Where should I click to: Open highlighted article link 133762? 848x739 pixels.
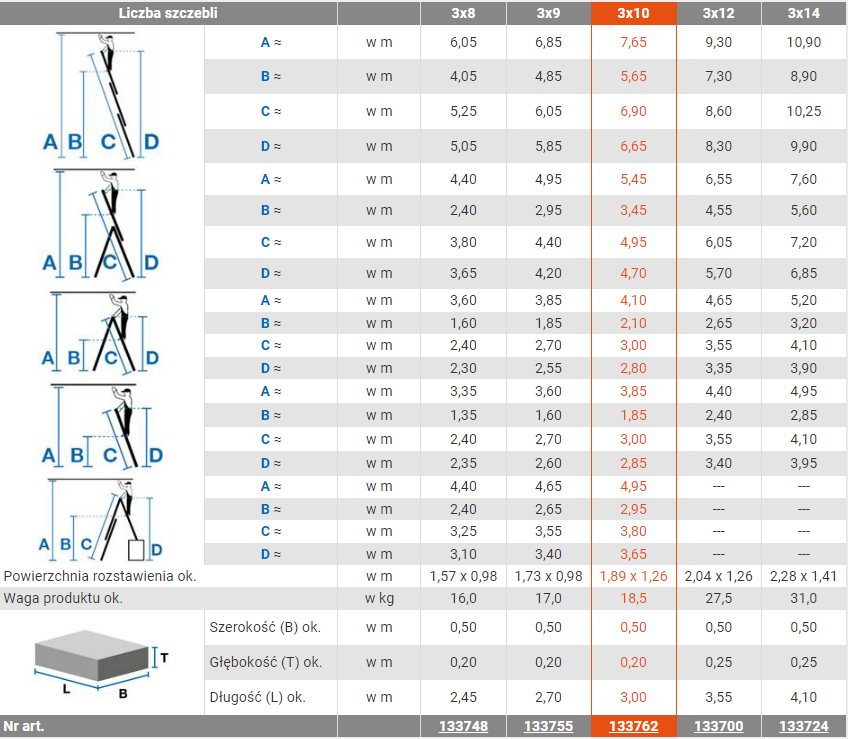(634, 727)
